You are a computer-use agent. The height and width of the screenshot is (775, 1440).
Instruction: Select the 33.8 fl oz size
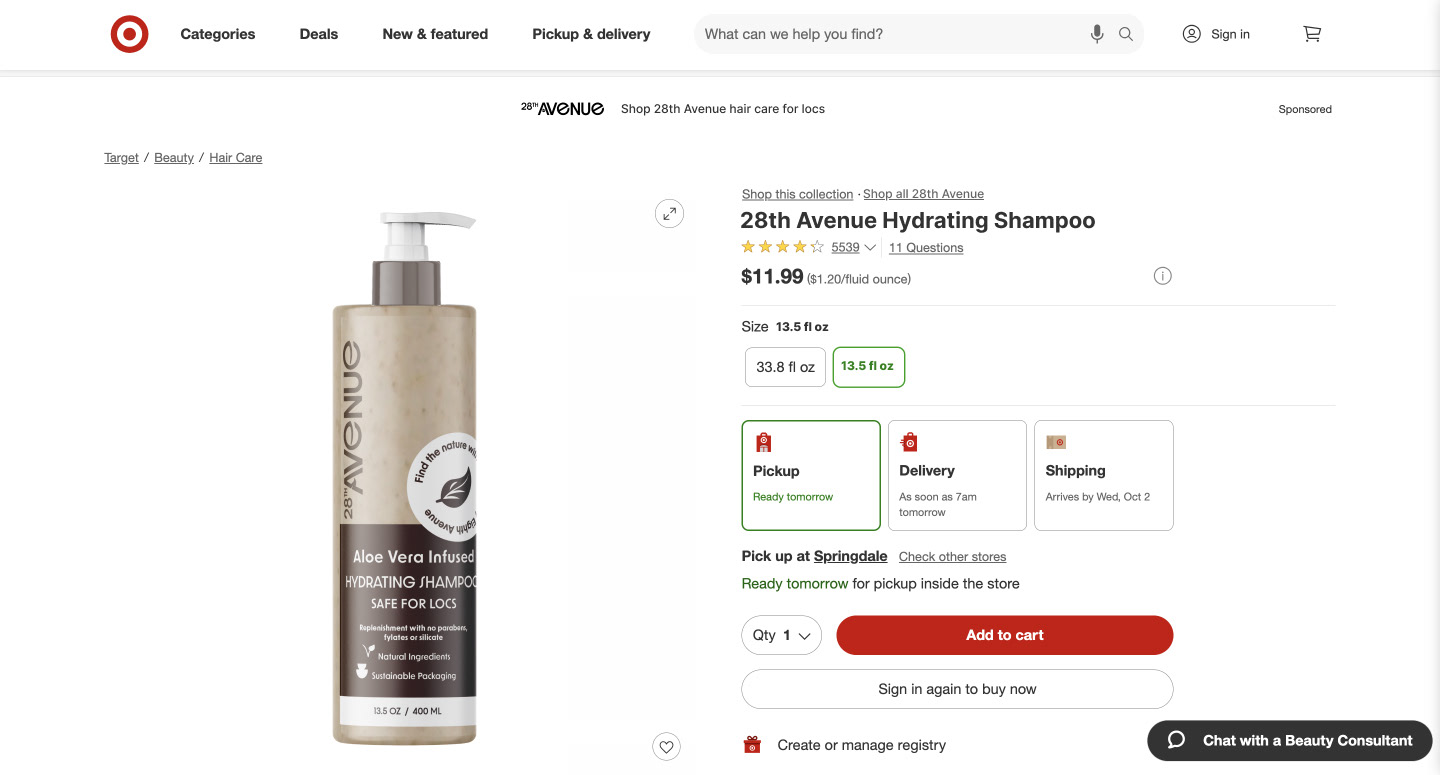tap(785, 367)
